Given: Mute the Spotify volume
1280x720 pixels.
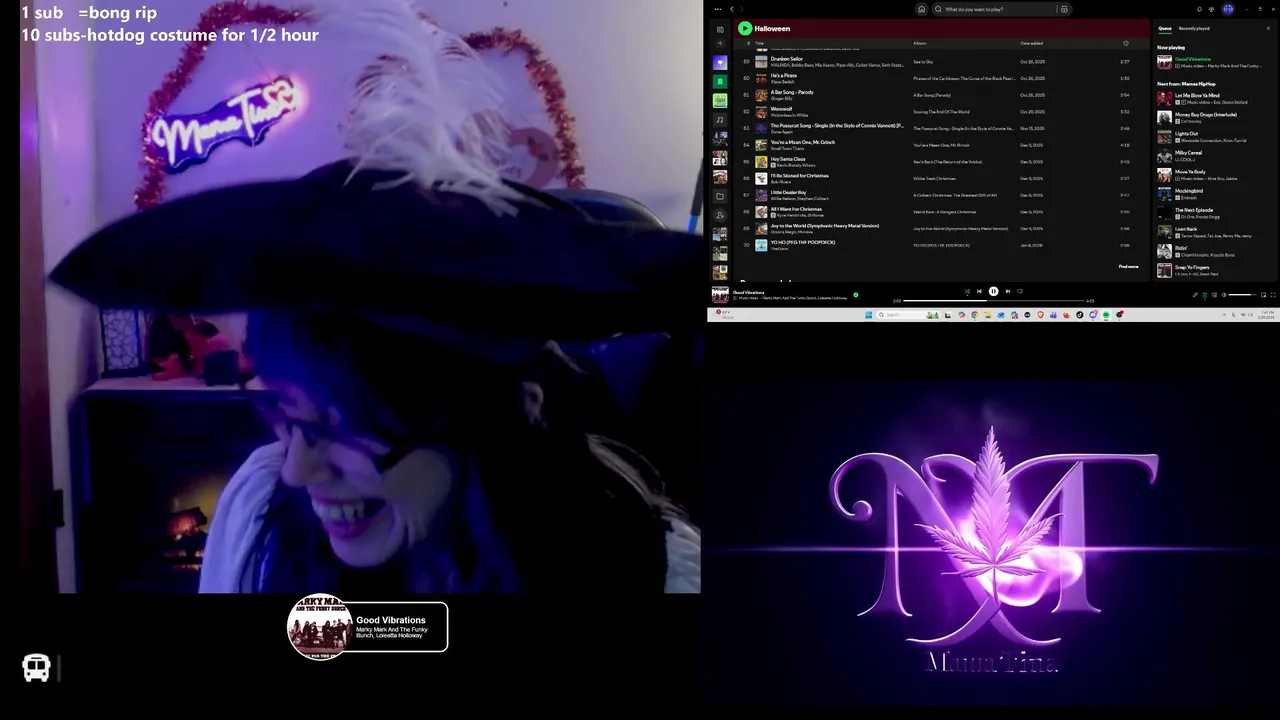Looking at the screenshot, I should click(x=1224, y=295).
